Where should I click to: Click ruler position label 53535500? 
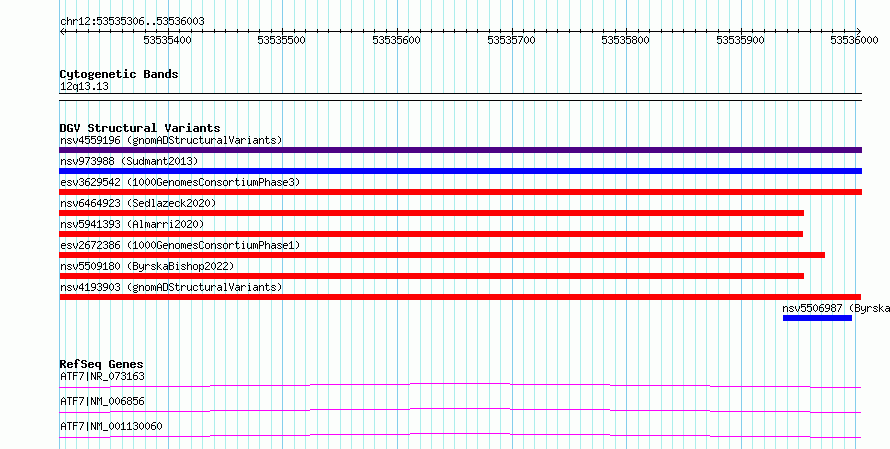point(282,40)
